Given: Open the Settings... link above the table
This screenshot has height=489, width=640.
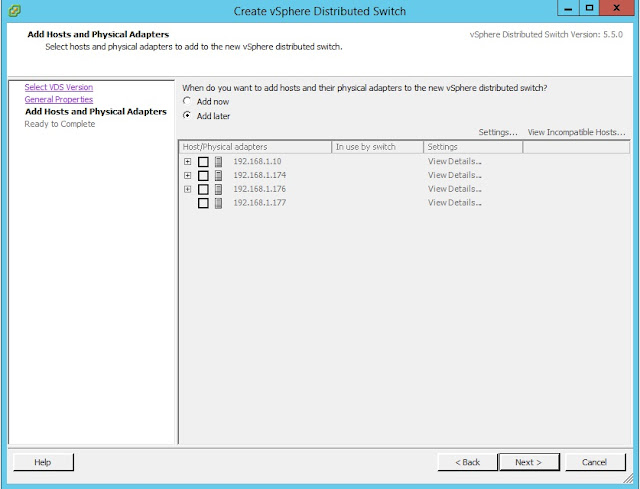Looking at the screenshot, I should click(x=498, y=132).
